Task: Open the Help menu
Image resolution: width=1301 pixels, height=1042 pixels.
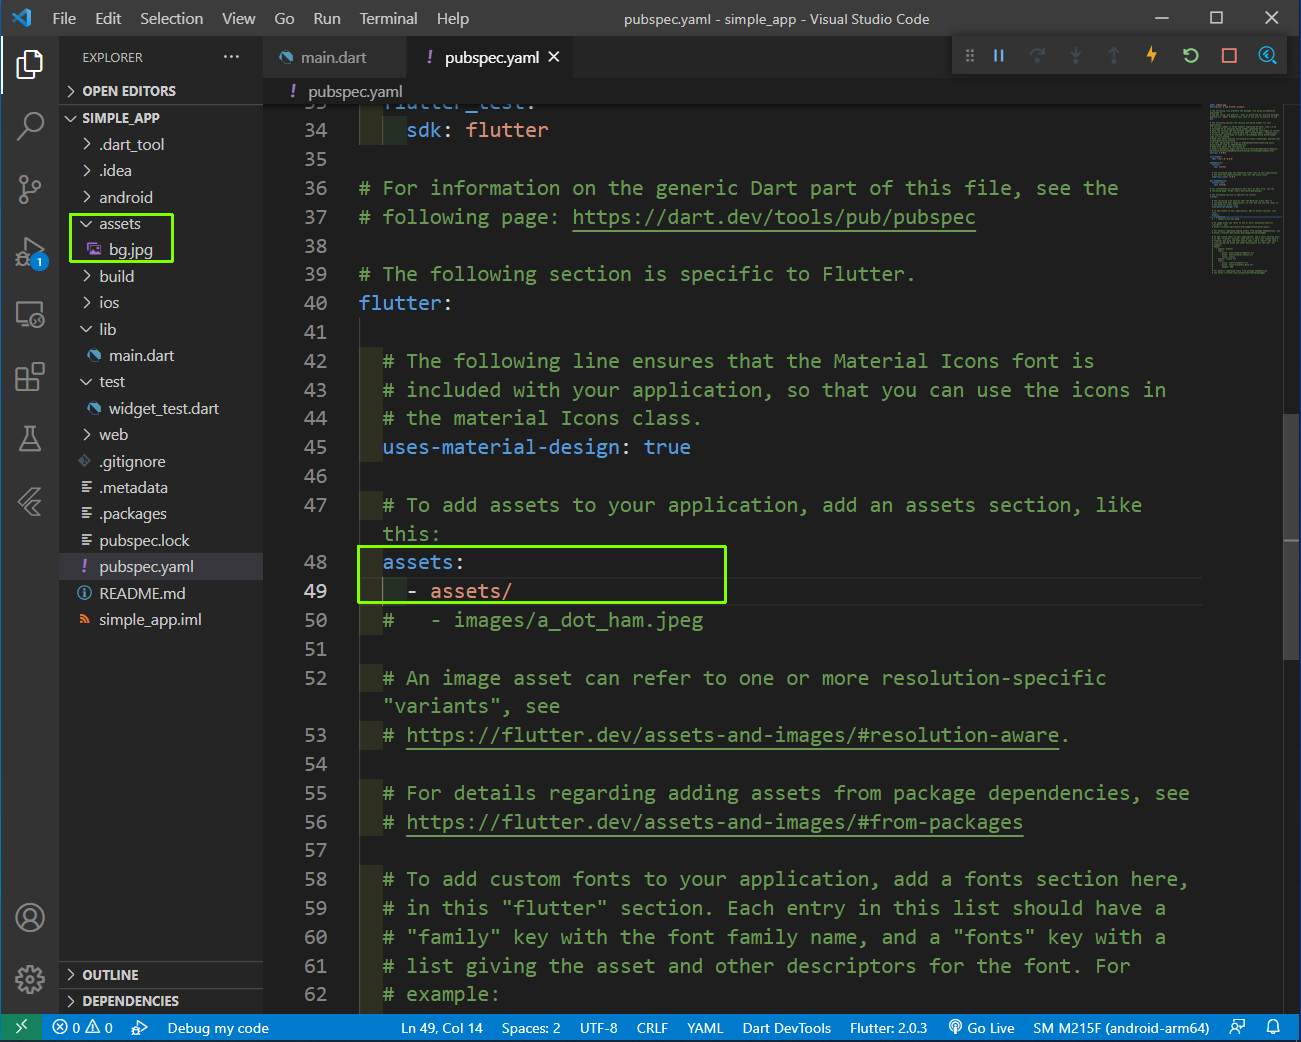Action: [x=452, y=18]
